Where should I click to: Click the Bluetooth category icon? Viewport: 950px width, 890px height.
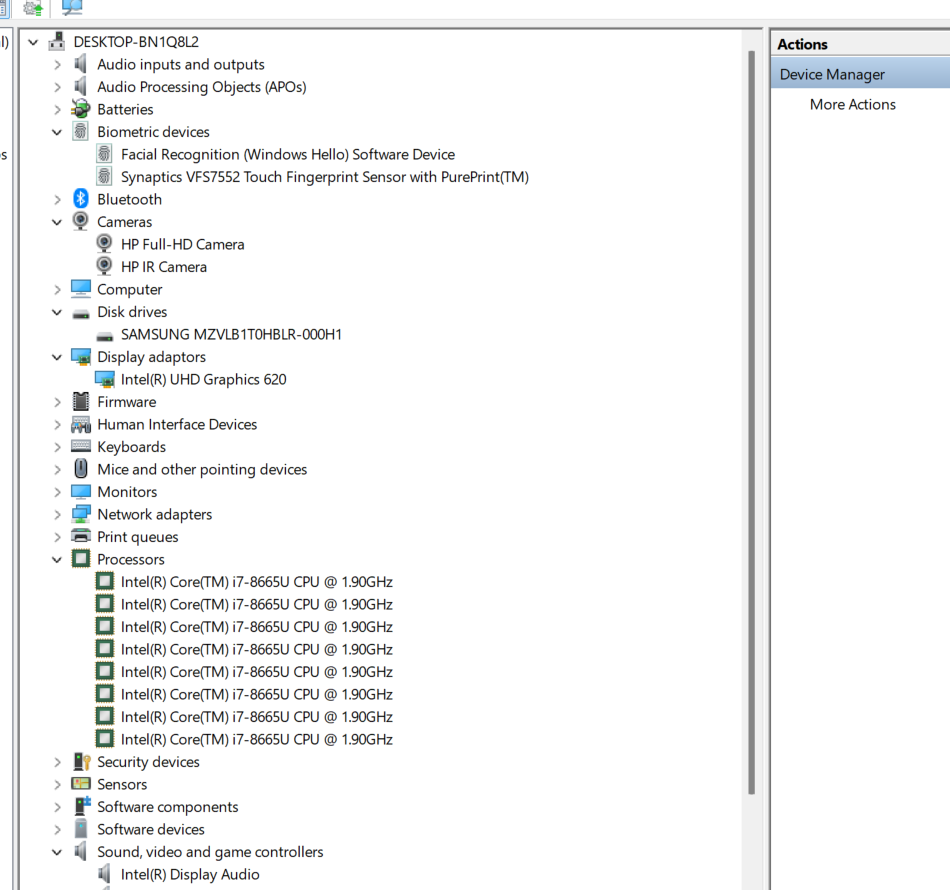coord(81,199)
